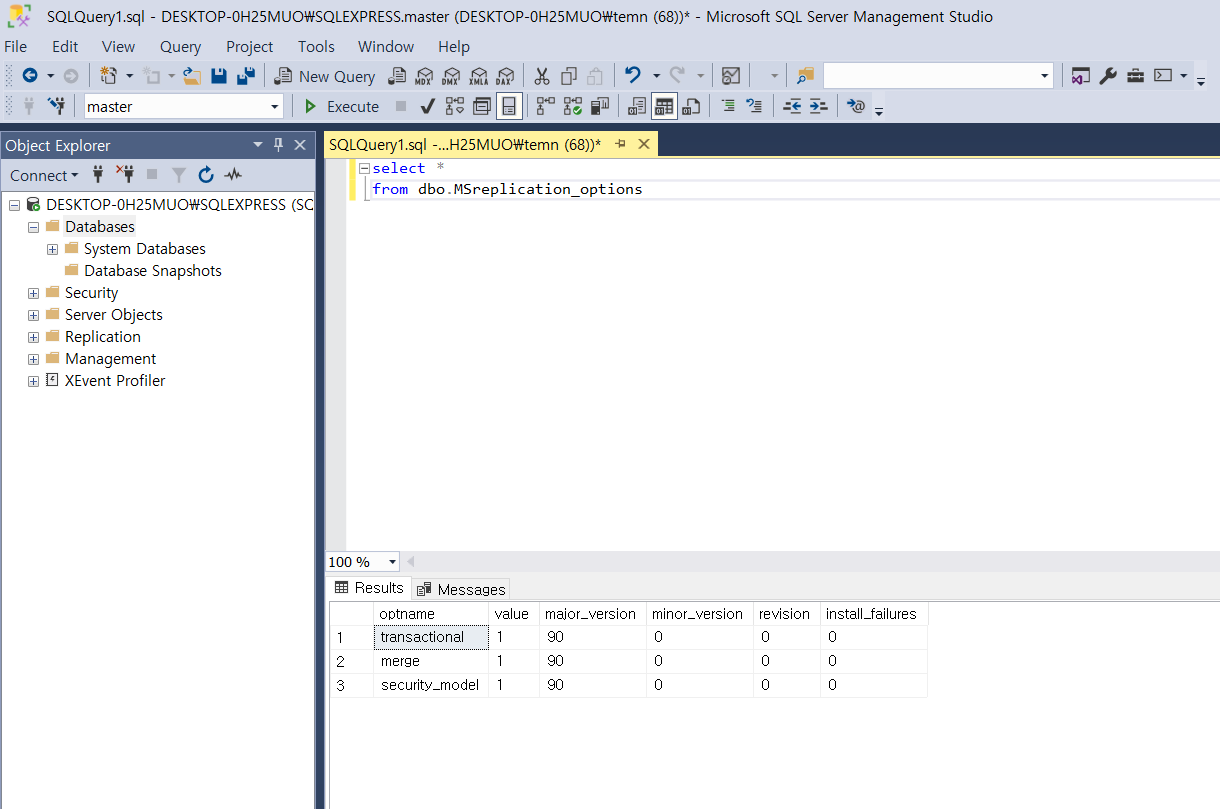The height and width of the screenshot is (809, 1220).
Task: Open the File menu
Action: [16, 46]
